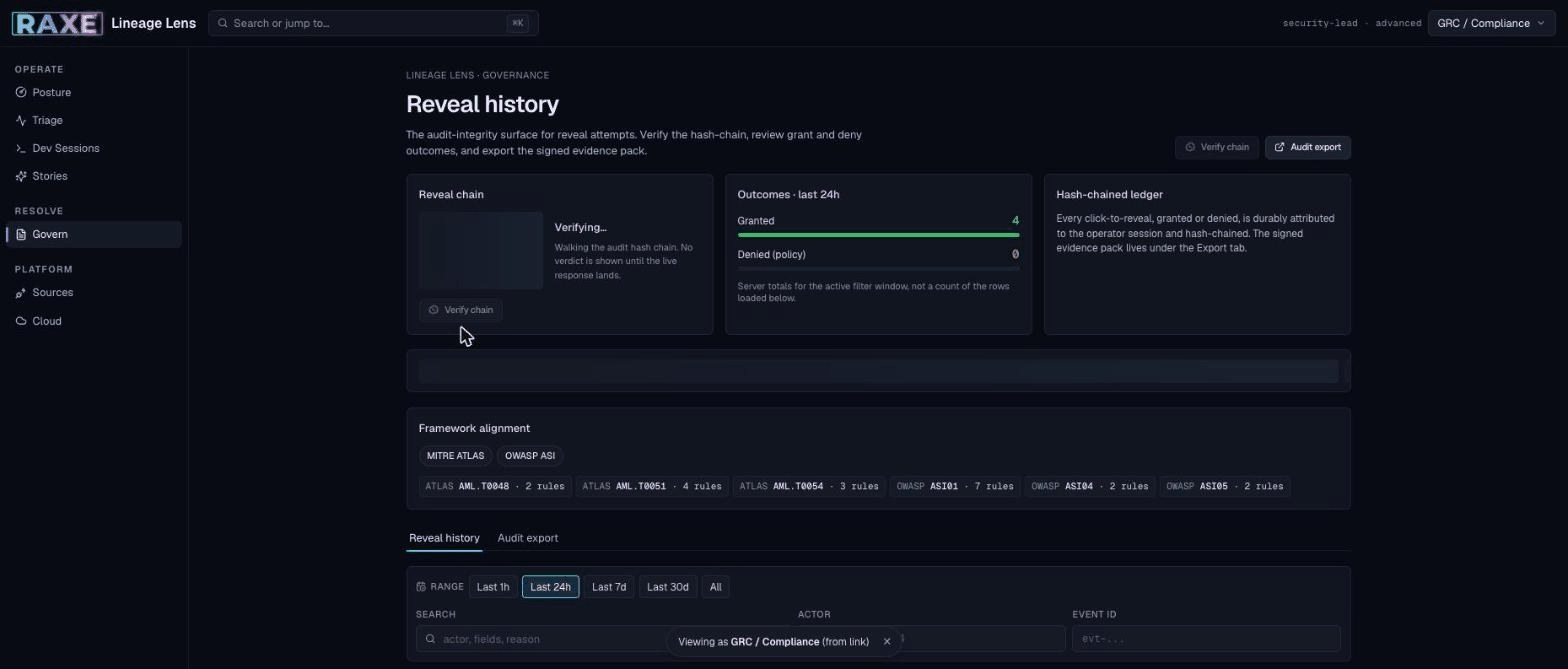The image size is (1568, 669).
Task: Click the Triage pulse icon
Action: [x=21, y=120]
